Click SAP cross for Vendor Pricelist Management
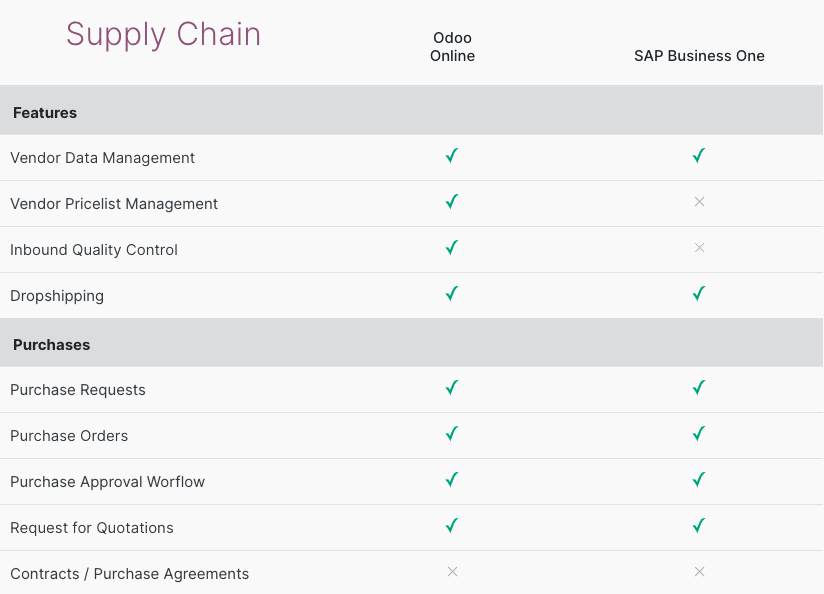Image resolution: width=824 pixels, height=594 pixels. coord(699,202)
